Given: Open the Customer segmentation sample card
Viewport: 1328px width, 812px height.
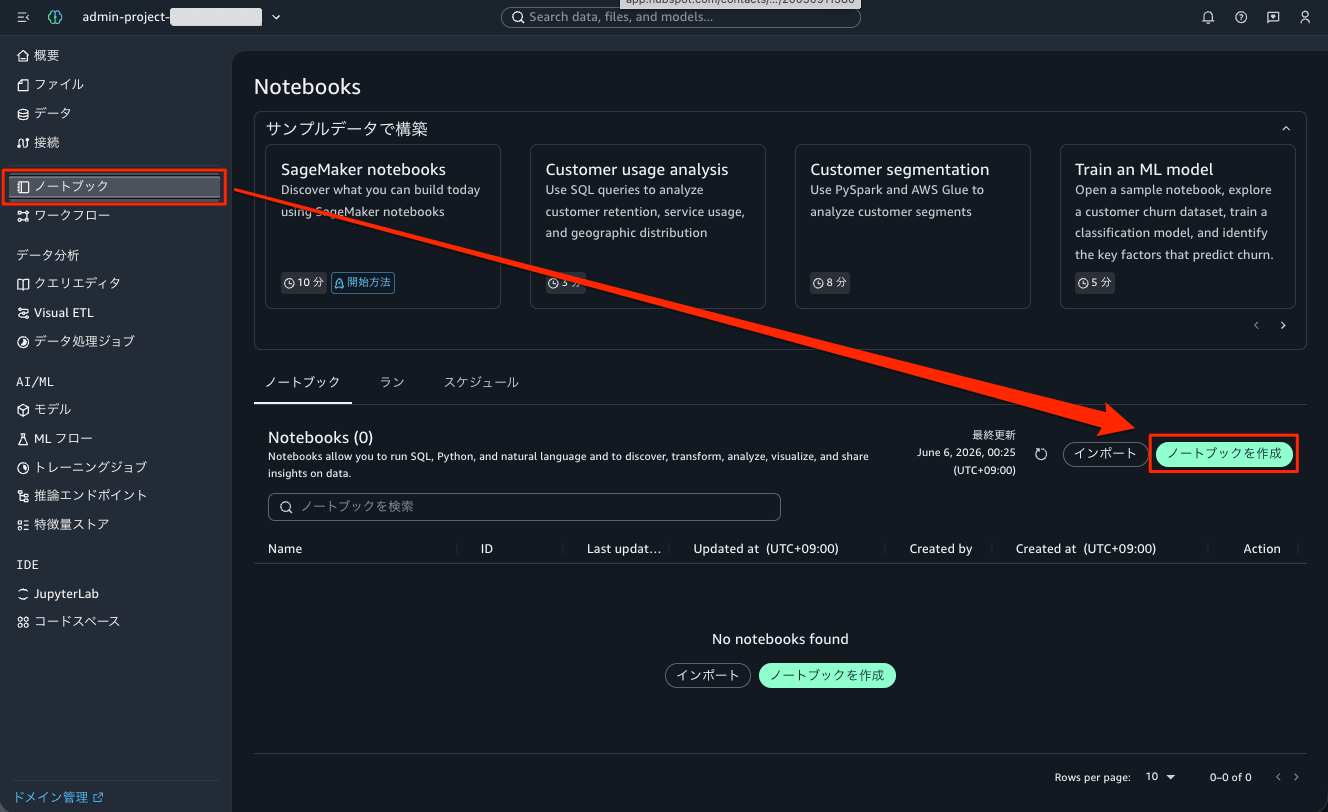Looking at the screenshot, I should (x=913, y=226).
